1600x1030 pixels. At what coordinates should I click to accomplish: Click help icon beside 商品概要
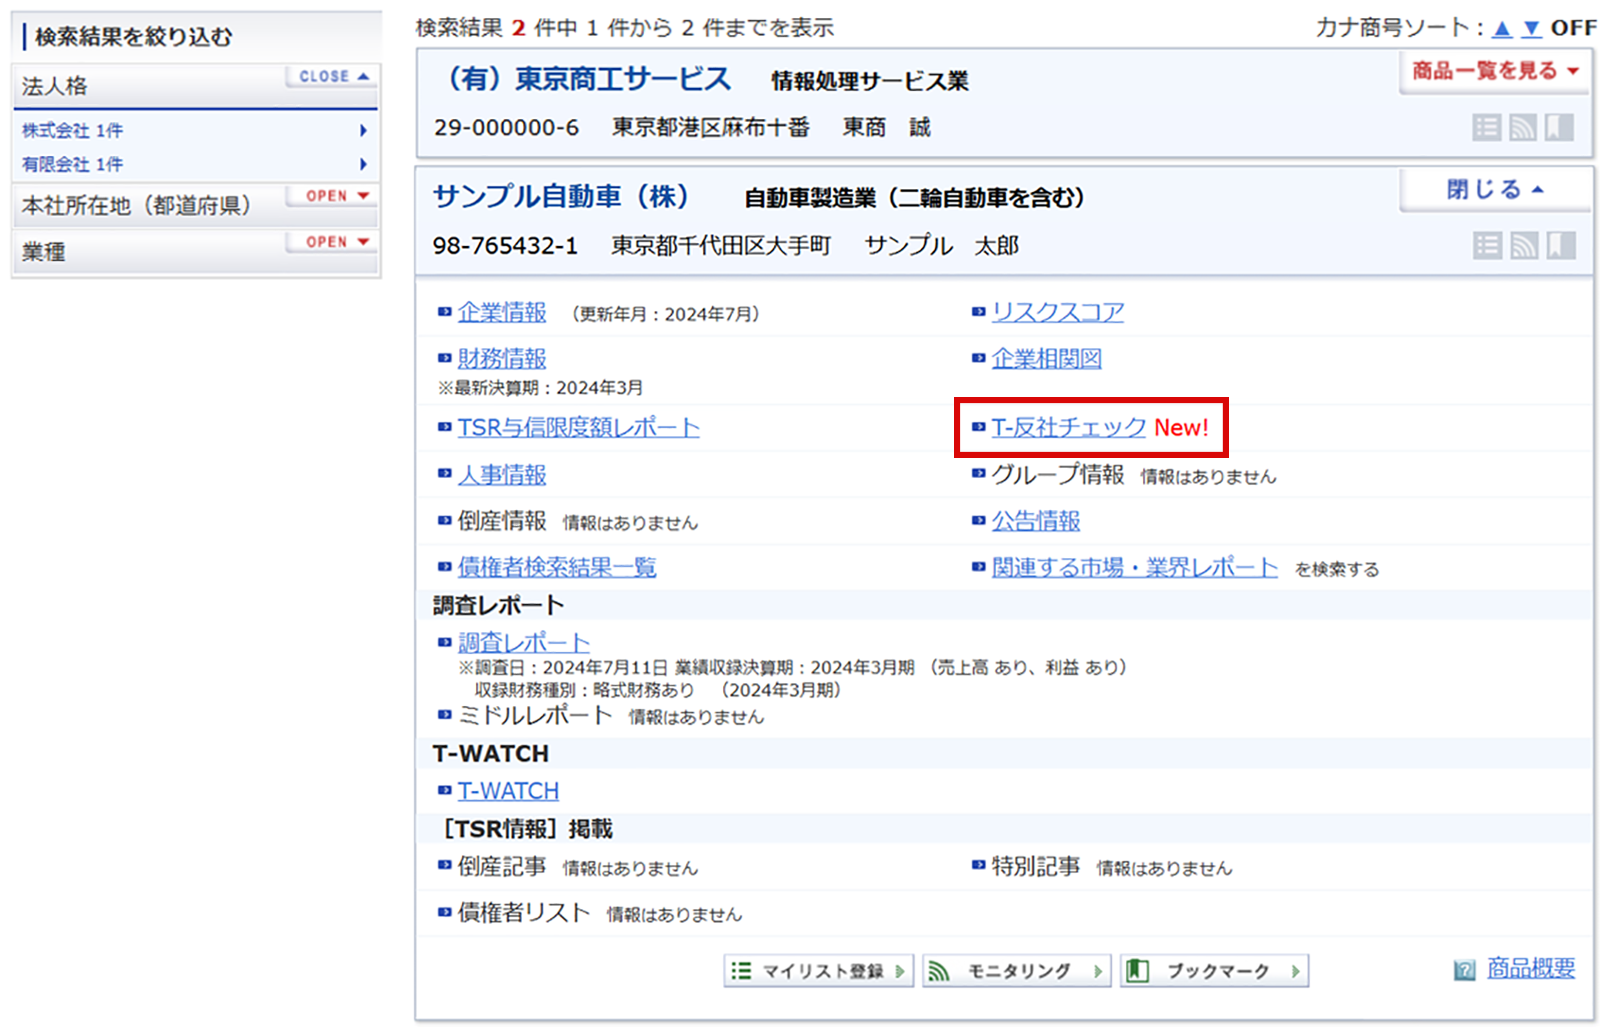[x=1464, y=970]
